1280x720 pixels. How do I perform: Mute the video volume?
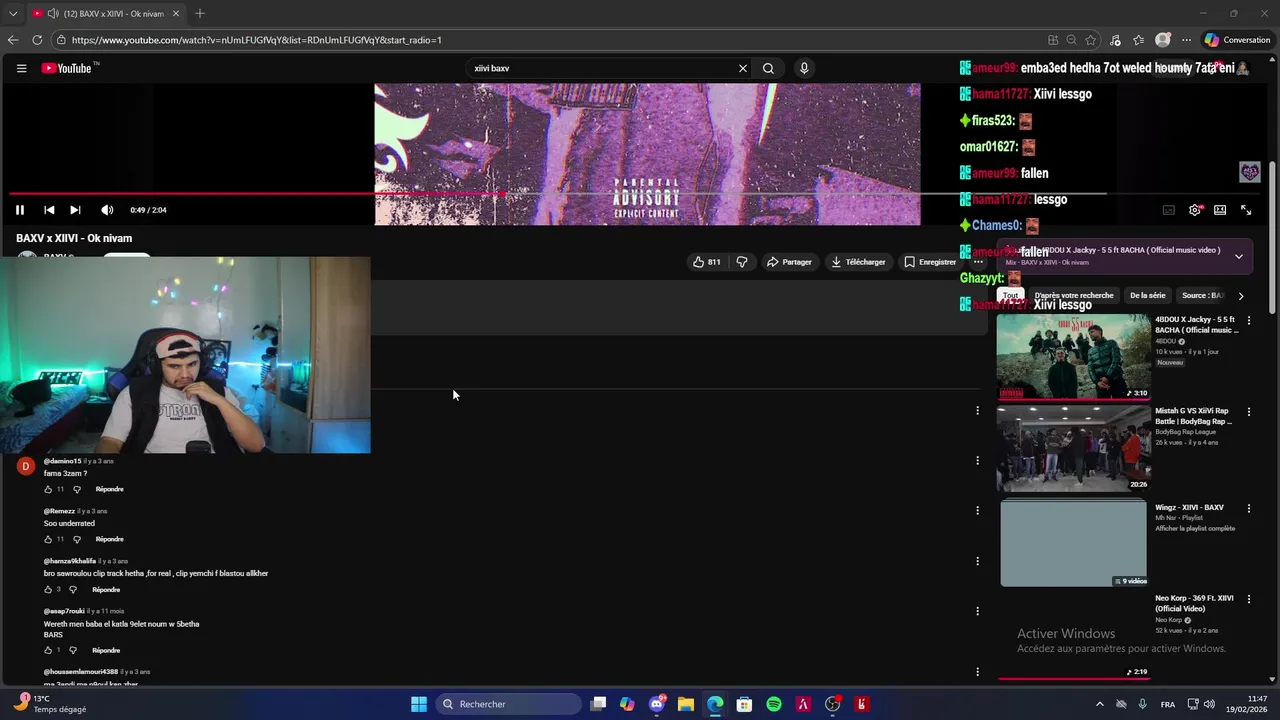coord(107,210)
